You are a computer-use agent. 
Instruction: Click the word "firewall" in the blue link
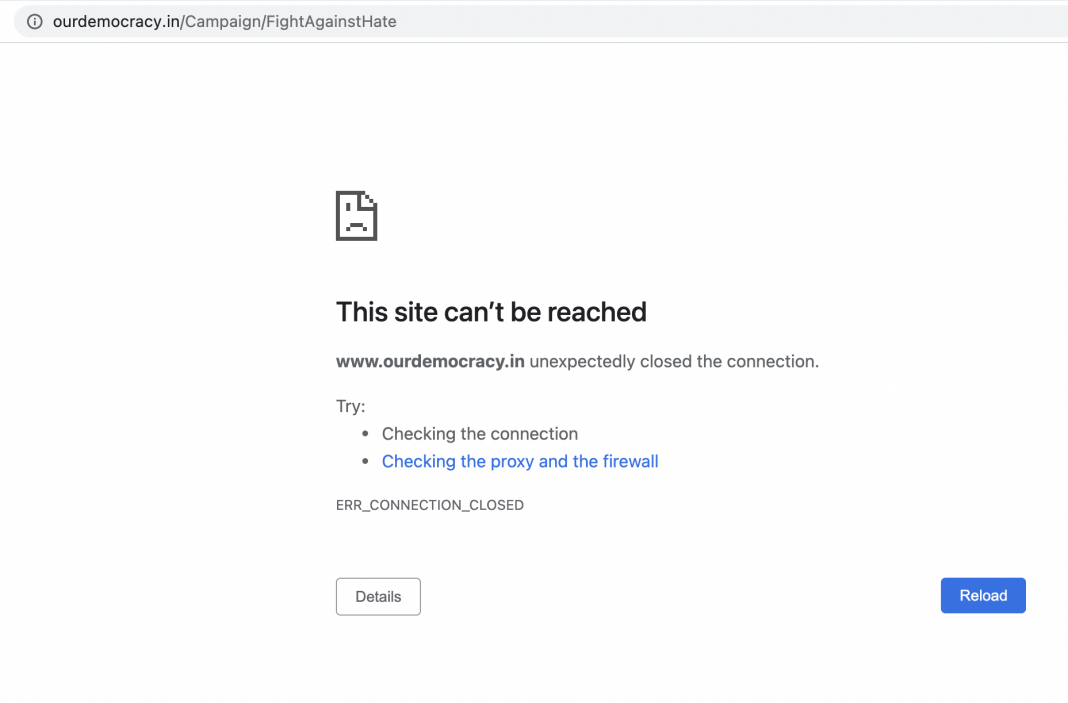[x=628, y=461]
